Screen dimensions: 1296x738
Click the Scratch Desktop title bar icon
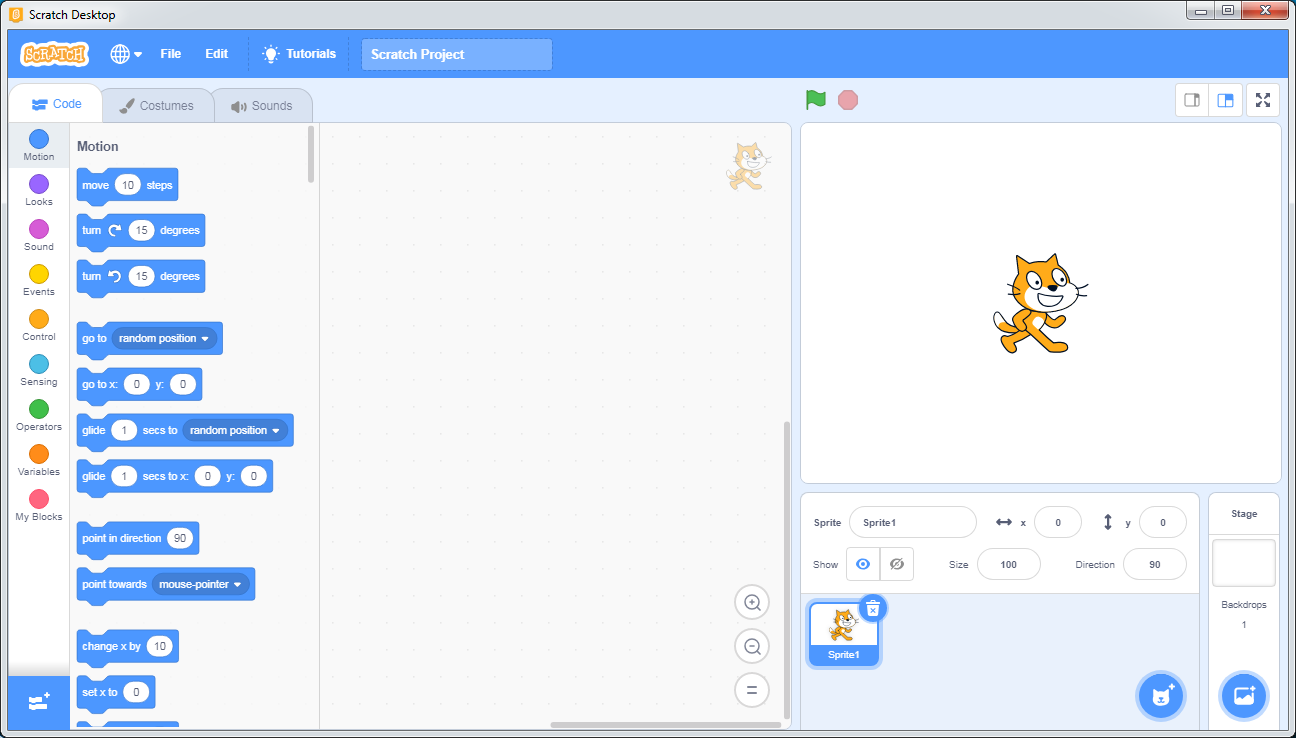click(15, 14)
